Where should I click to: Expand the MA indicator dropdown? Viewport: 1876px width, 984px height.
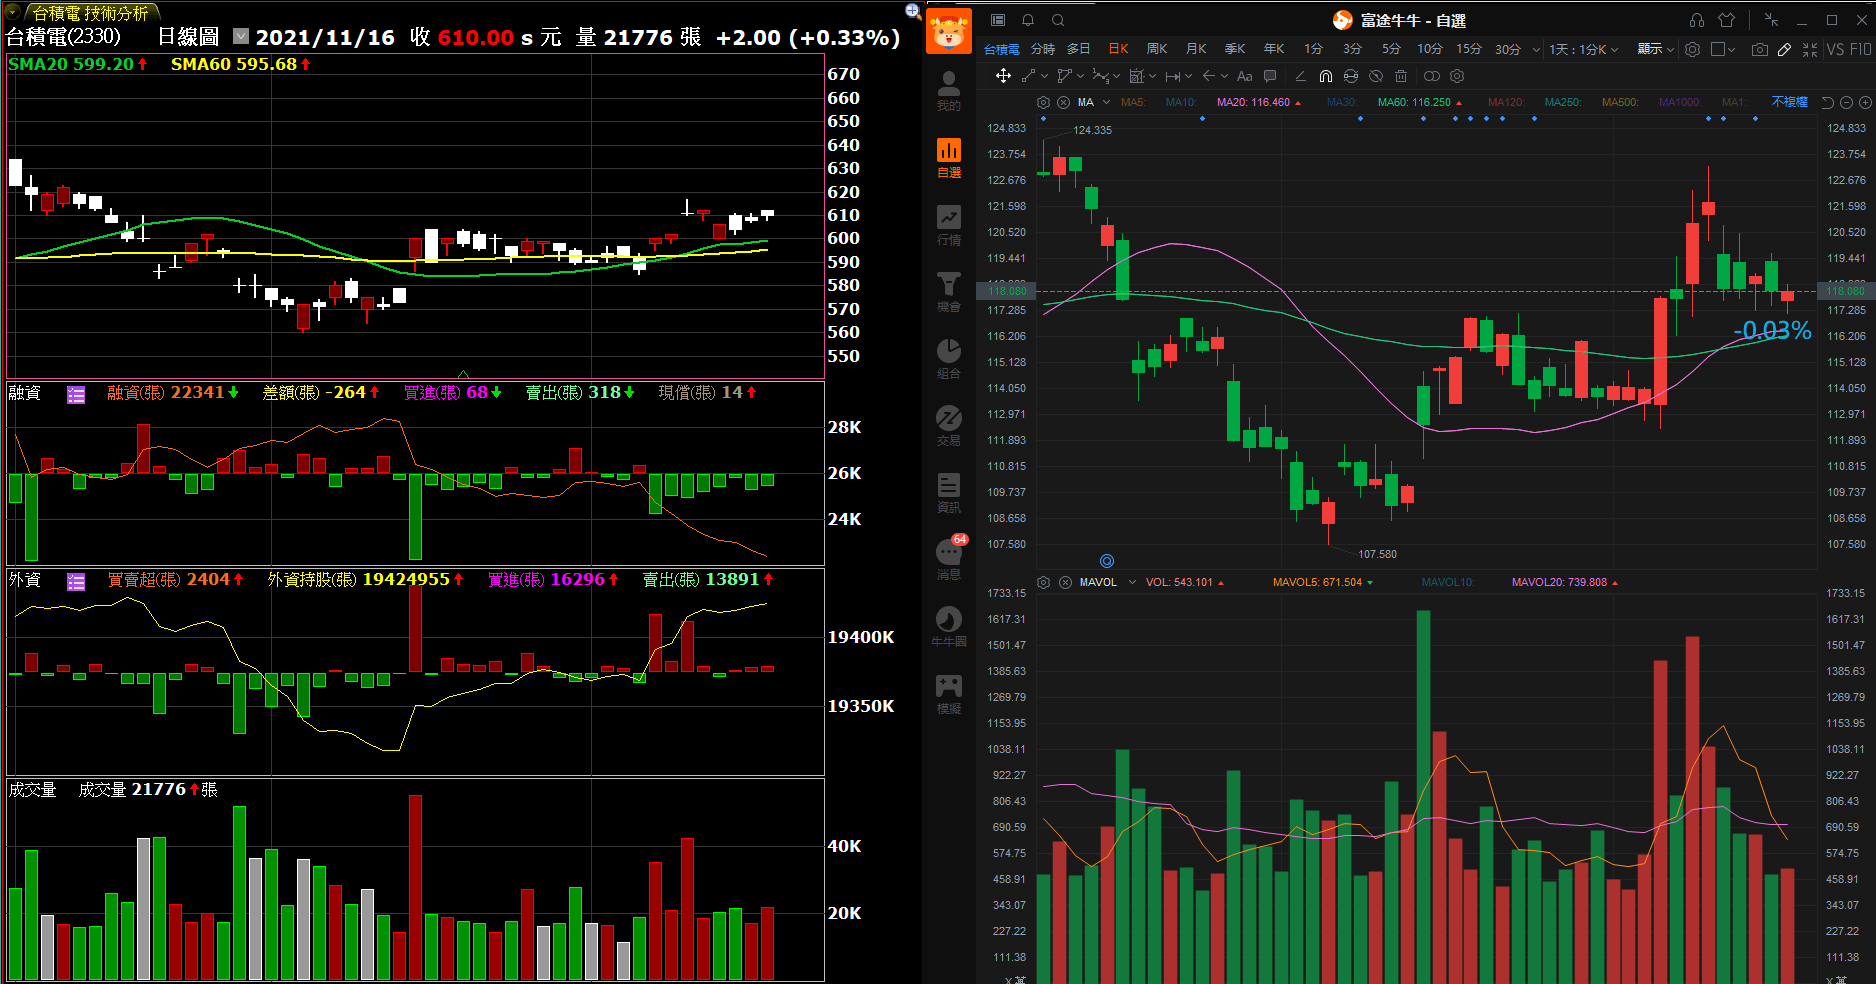coord(1107,102)
